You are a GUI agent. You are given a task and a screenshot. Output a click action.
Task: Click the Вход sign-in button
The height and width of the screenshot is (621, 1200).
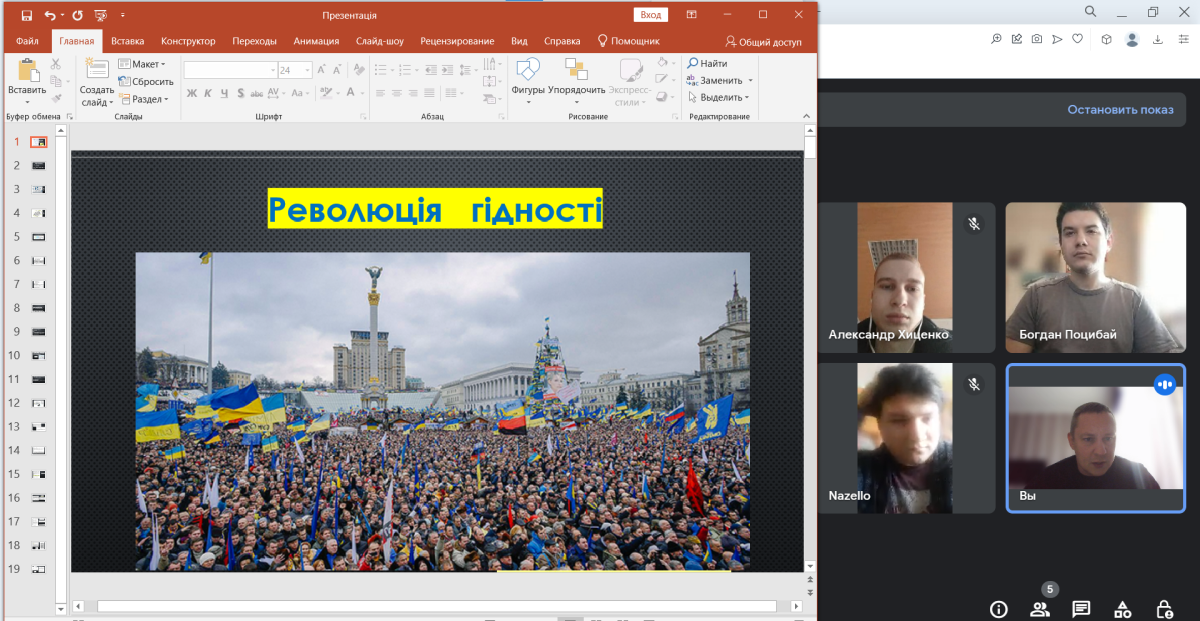650,15
